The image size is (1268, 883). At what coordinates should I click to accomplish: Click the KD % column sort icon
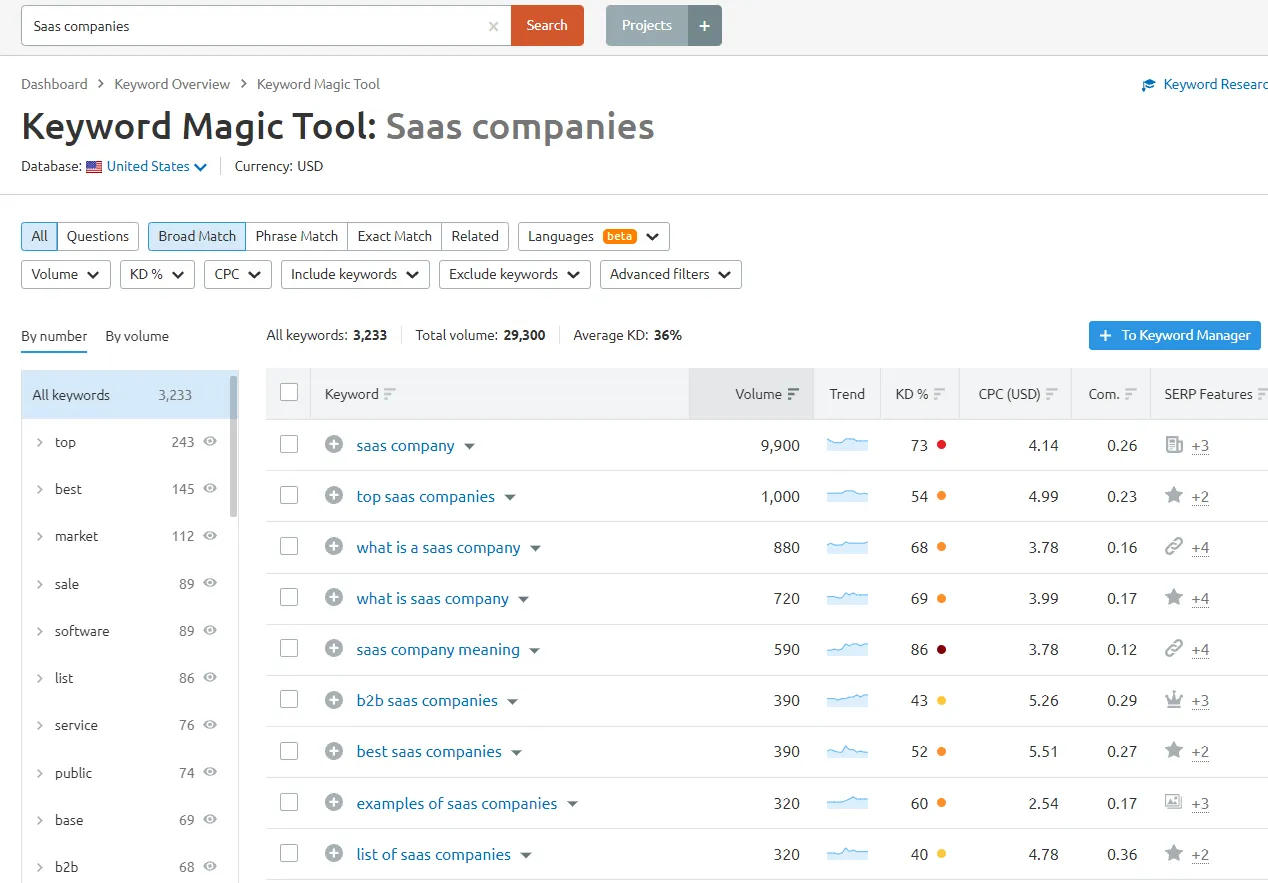coord(939,394)
